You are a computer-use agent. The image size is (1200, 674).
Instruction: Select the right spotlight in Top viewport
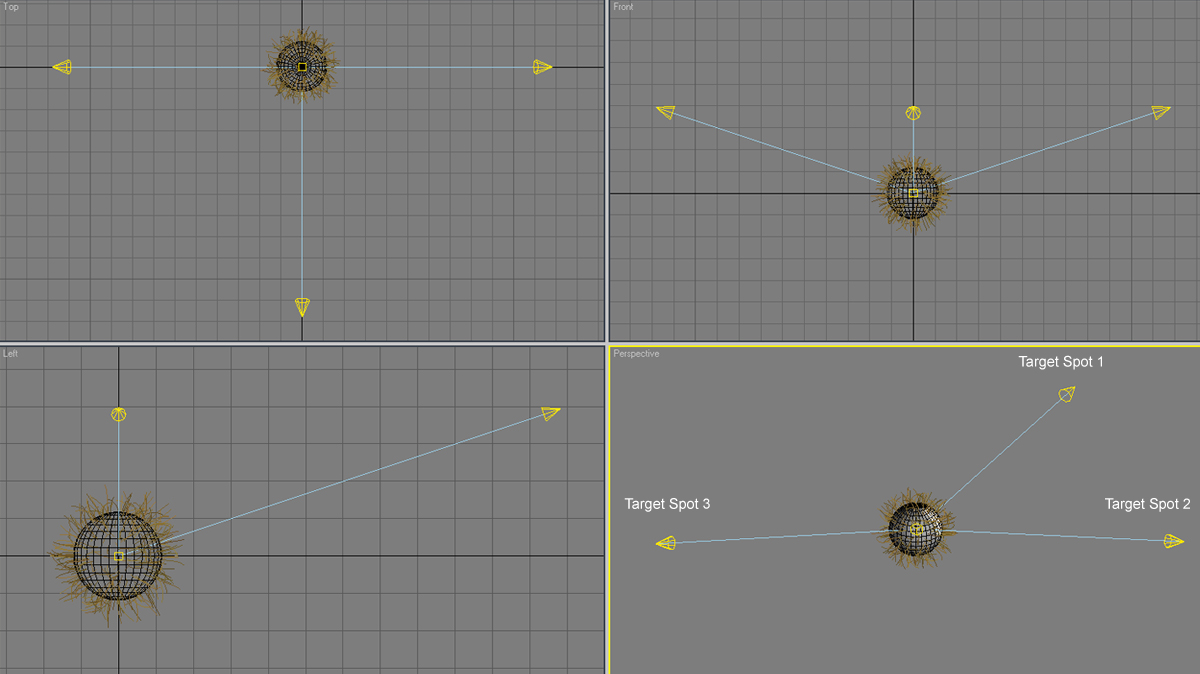click(542, 67)
